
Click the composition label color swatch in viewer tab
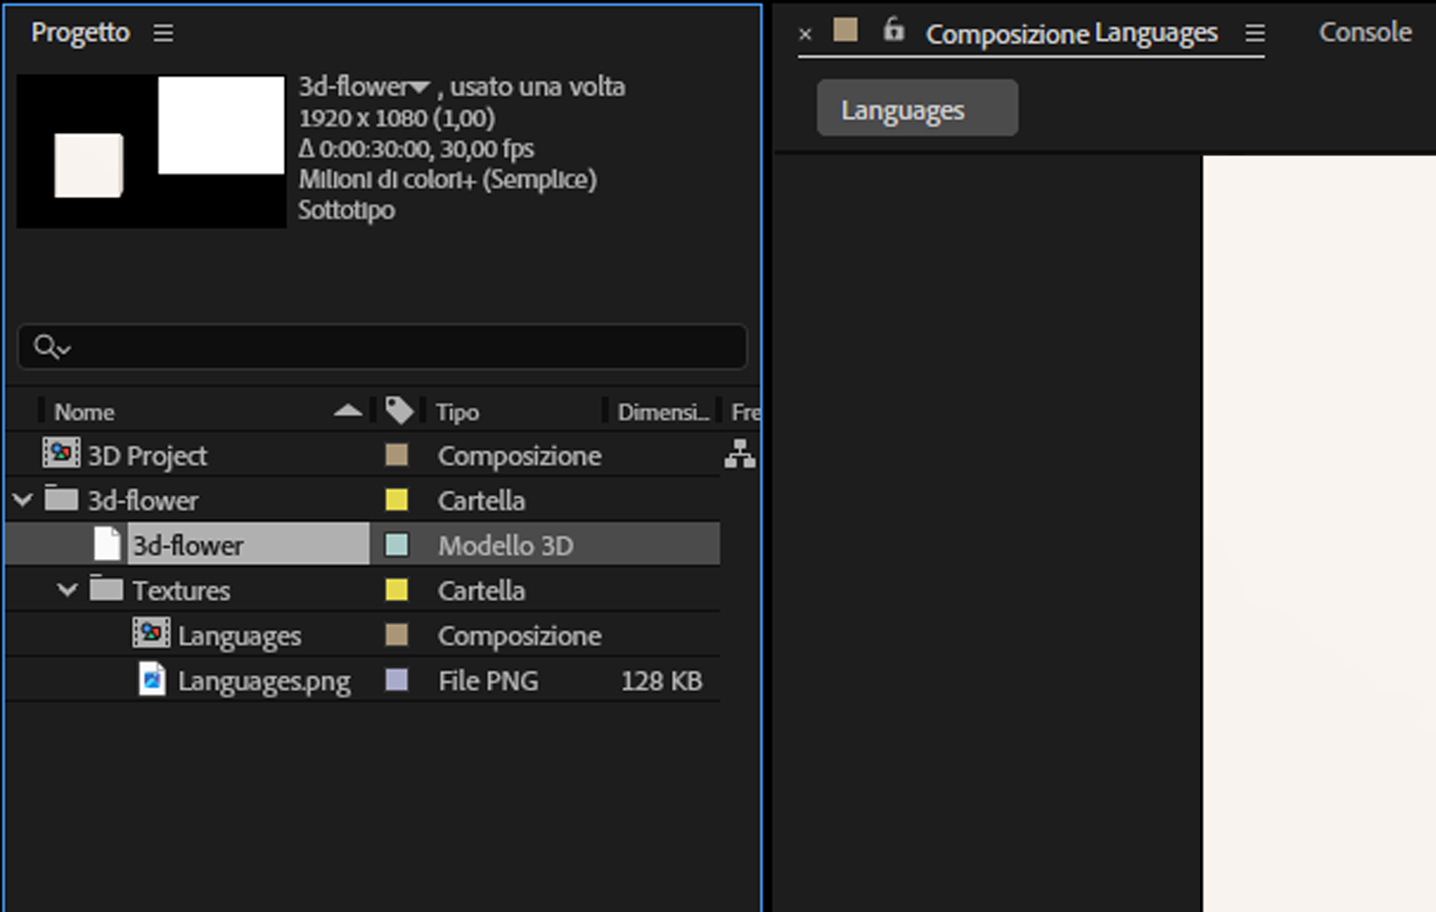click(x=846, y=30)
